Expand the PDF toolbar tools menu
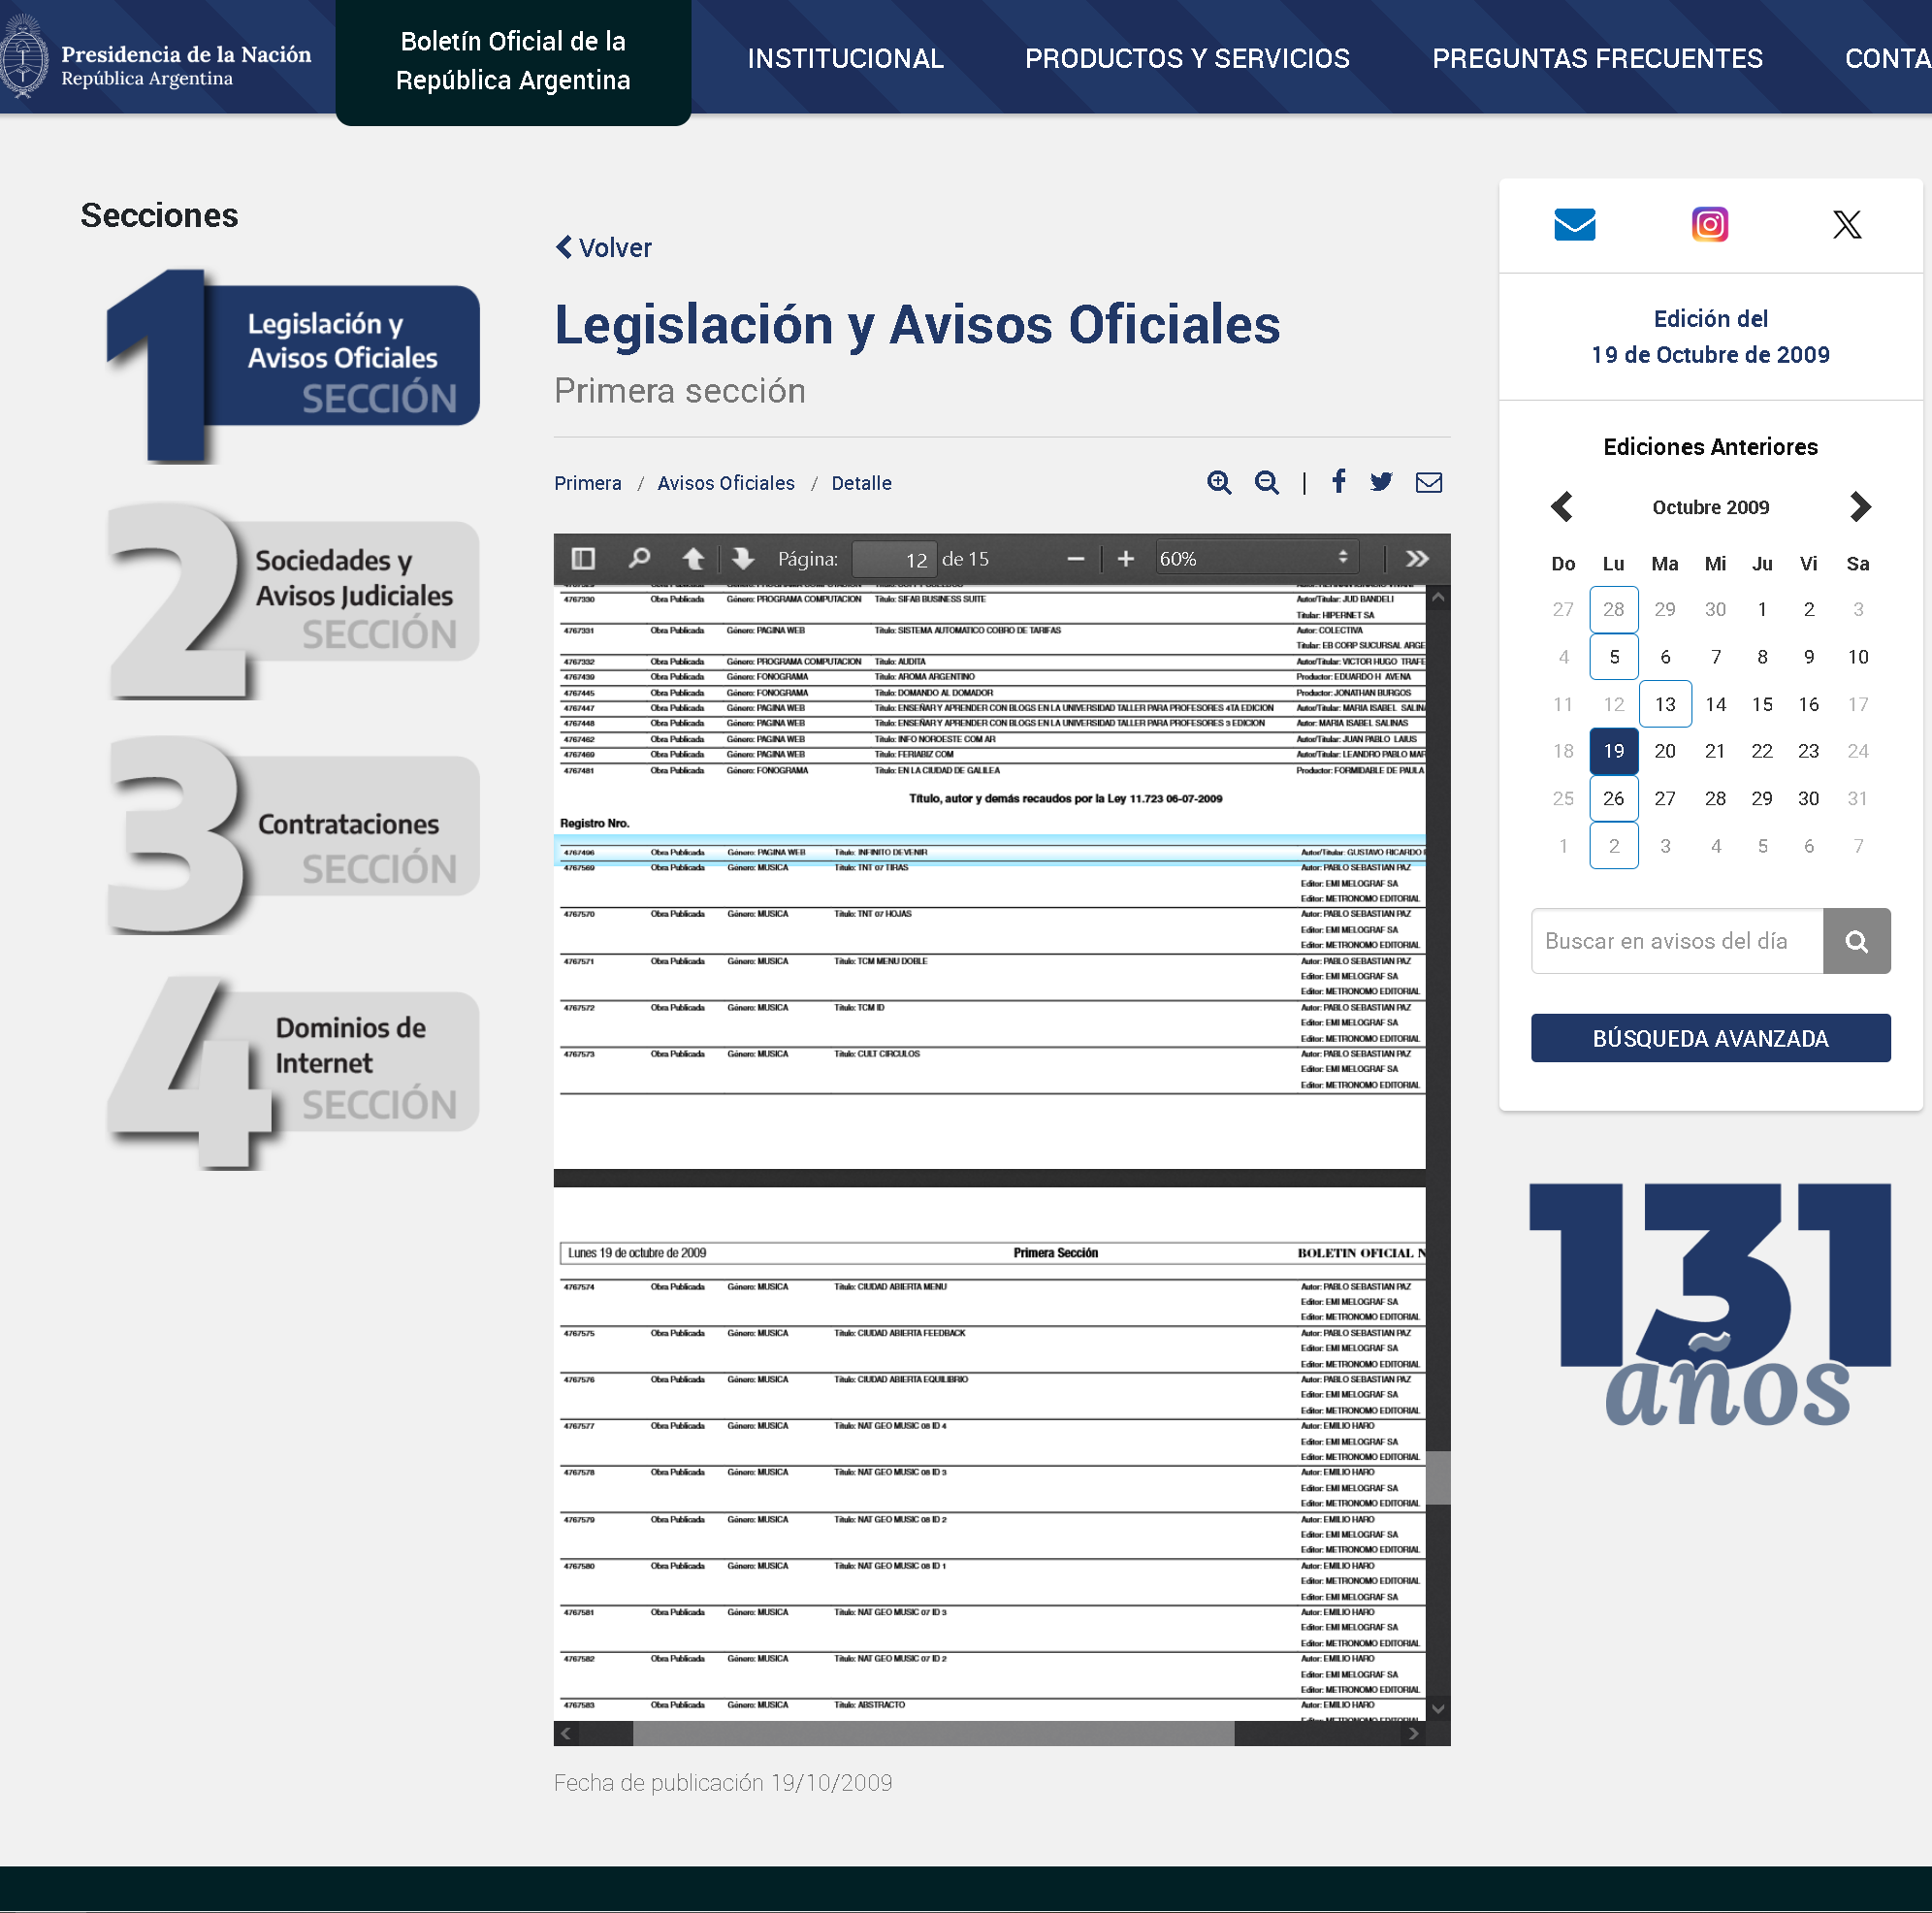This screenshot has height=1913, width=1932. (x=1417, y=558)
